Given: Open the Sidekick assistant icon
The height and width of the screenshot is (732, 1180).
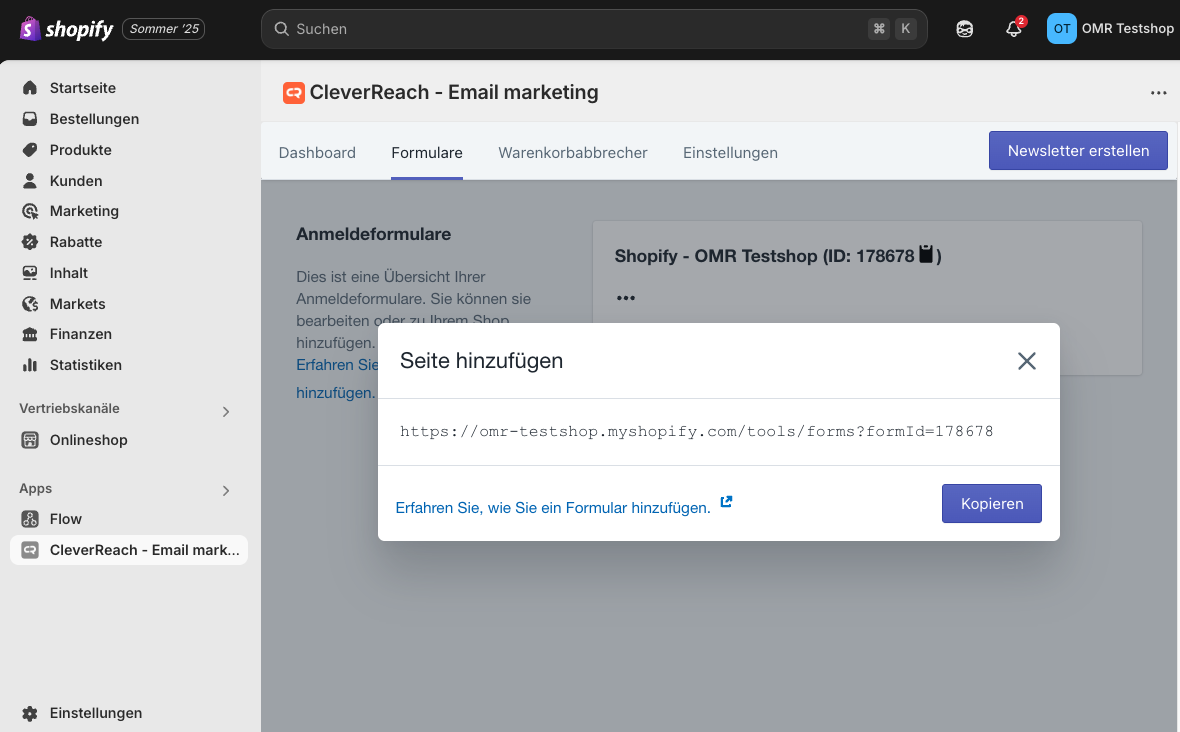Looking at the screenshot, I should click(x=964, y=29).
